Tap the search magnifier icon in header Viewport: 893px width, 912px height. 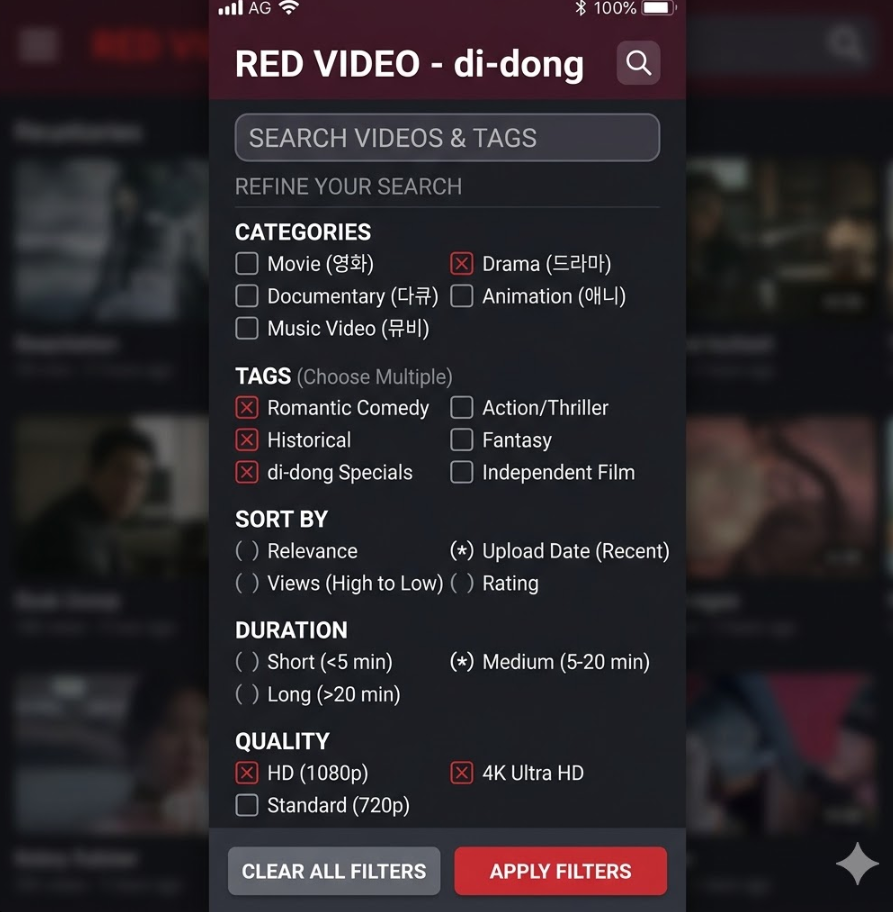[x=638, y=63]
